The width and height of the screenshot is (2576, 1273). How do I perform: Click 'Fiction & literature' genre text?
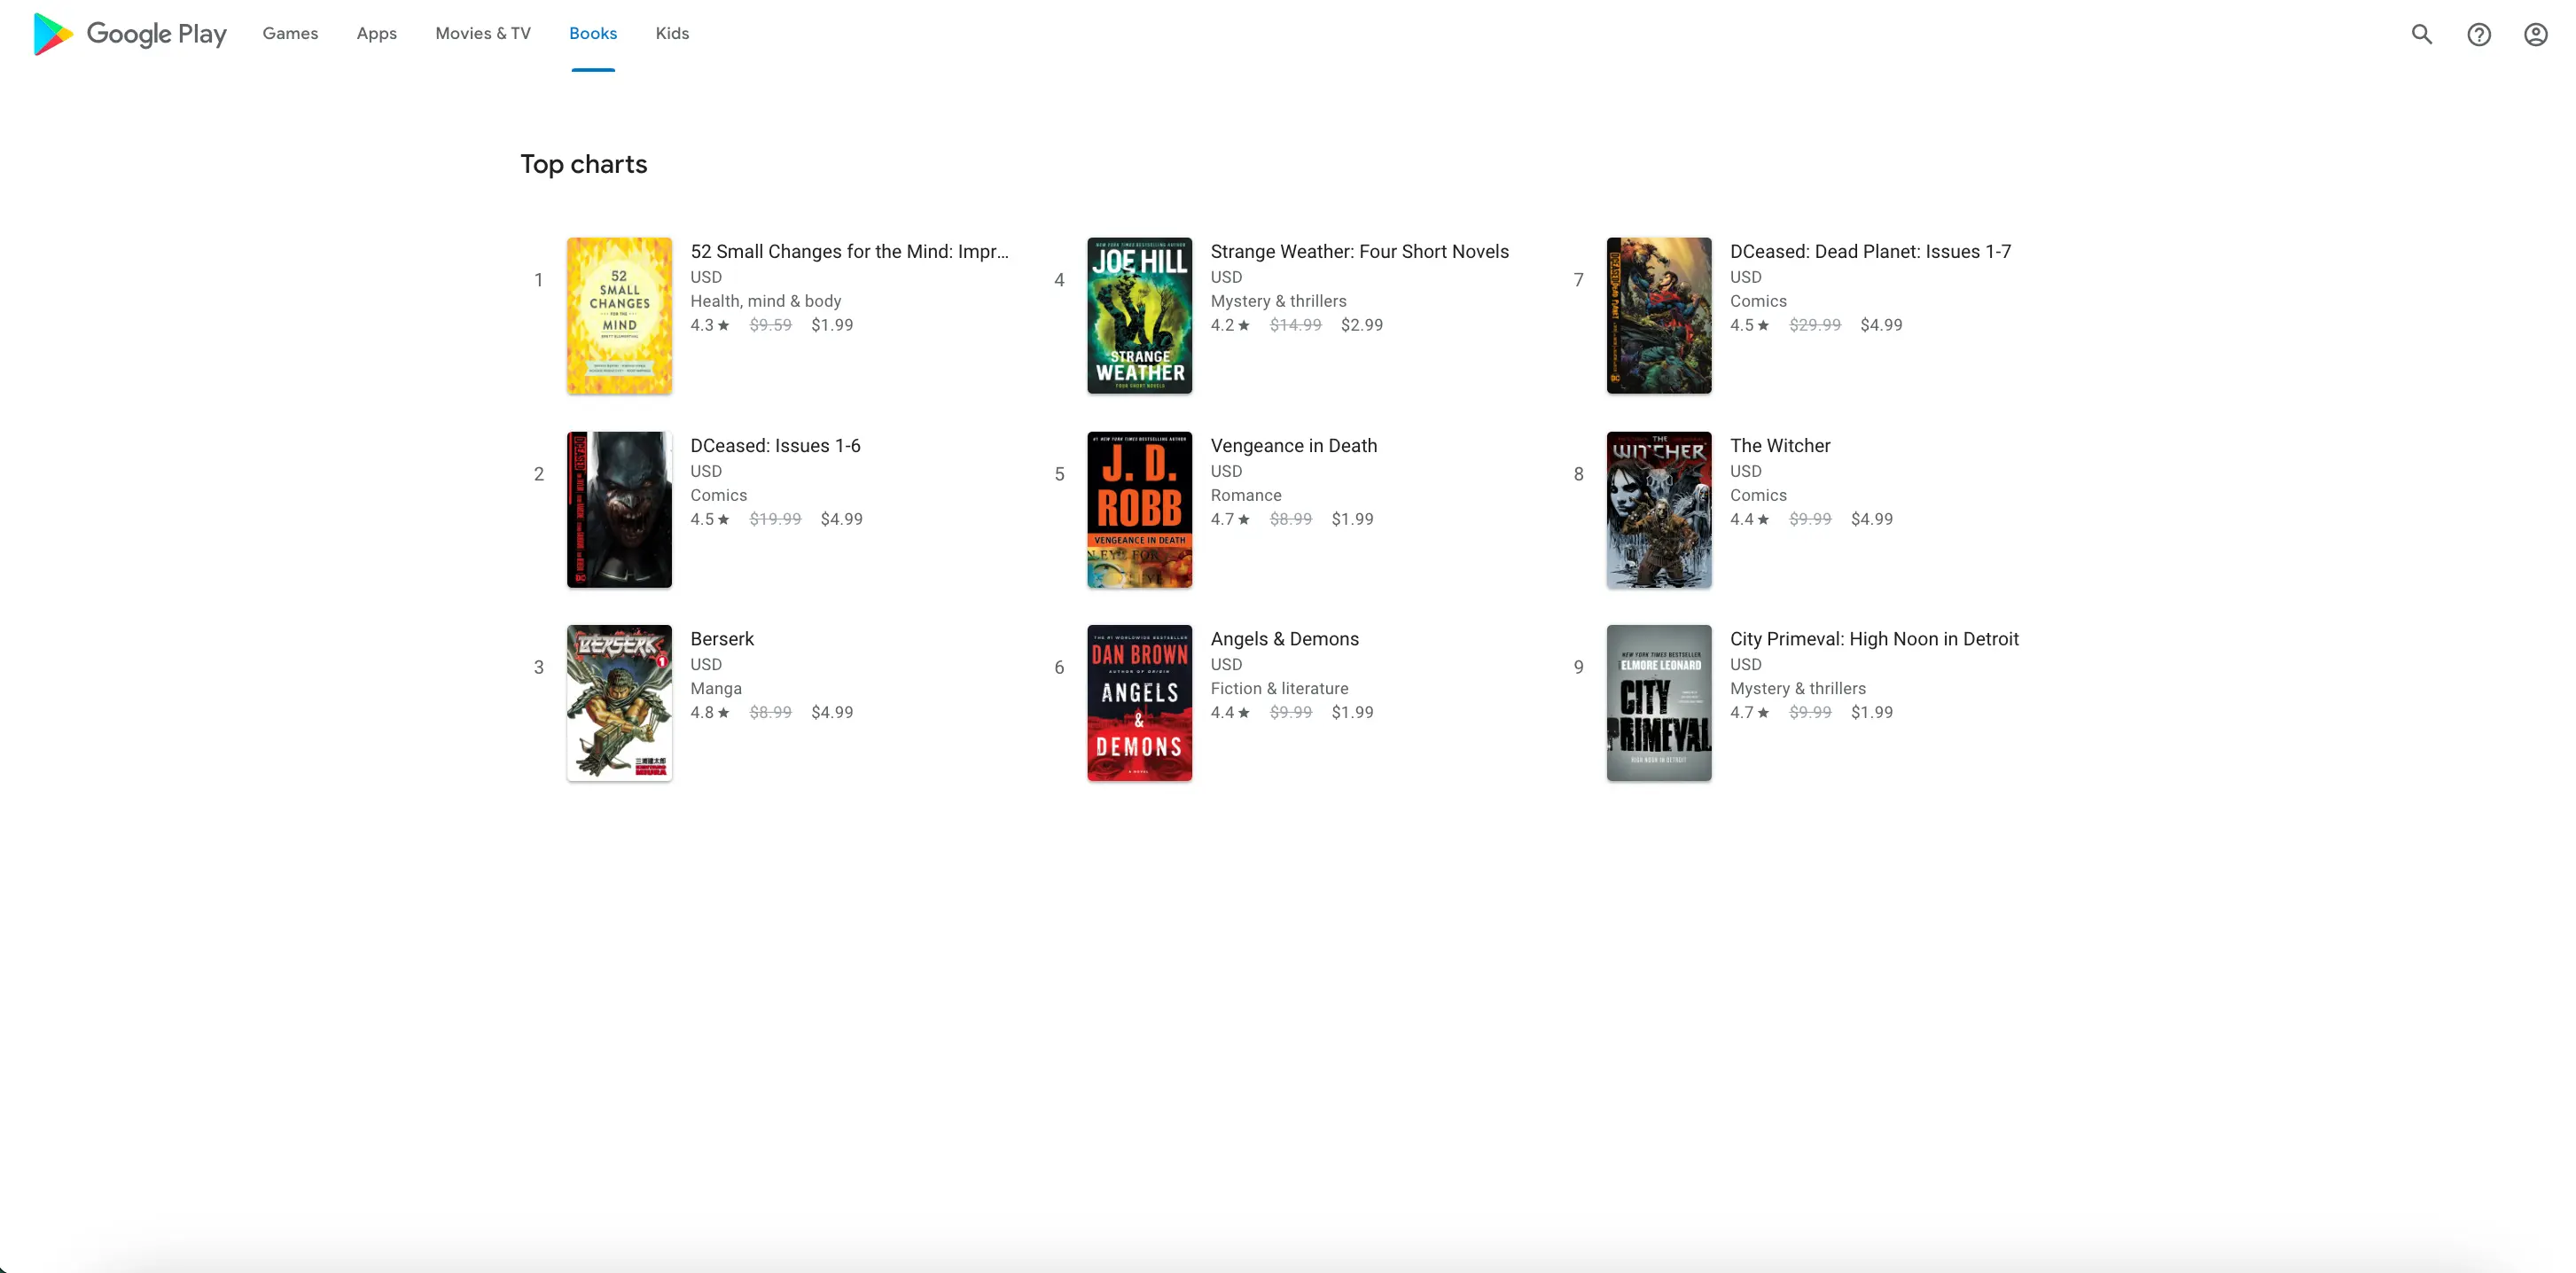tap(1279, 688)
